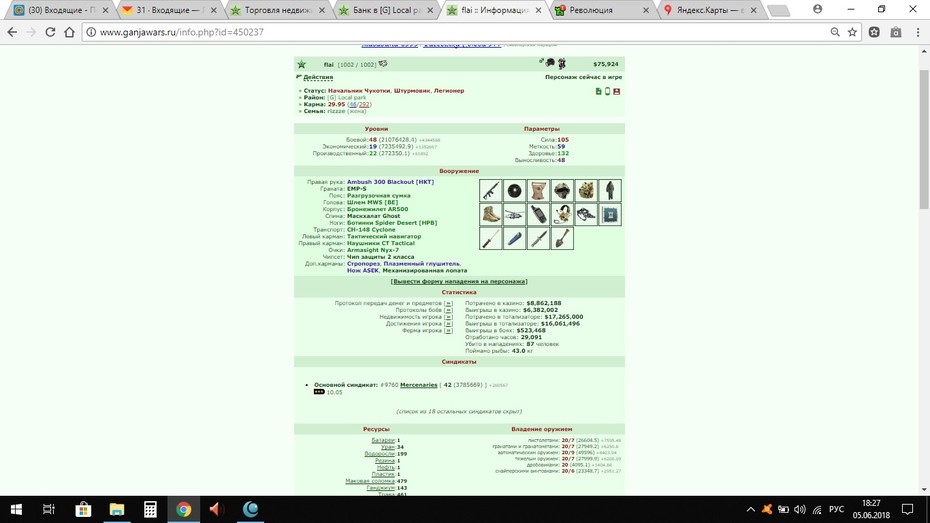This screenshot has height=523, width=930.
Task: Open the Ambush 300 Blackout [HKT] link
Action: click(x=390, y=182)
